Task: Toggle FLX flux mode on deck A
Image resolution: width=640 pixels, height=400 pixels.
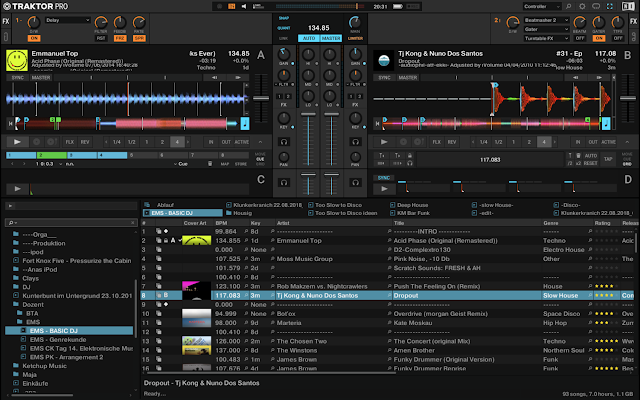Action: [70, 142]
